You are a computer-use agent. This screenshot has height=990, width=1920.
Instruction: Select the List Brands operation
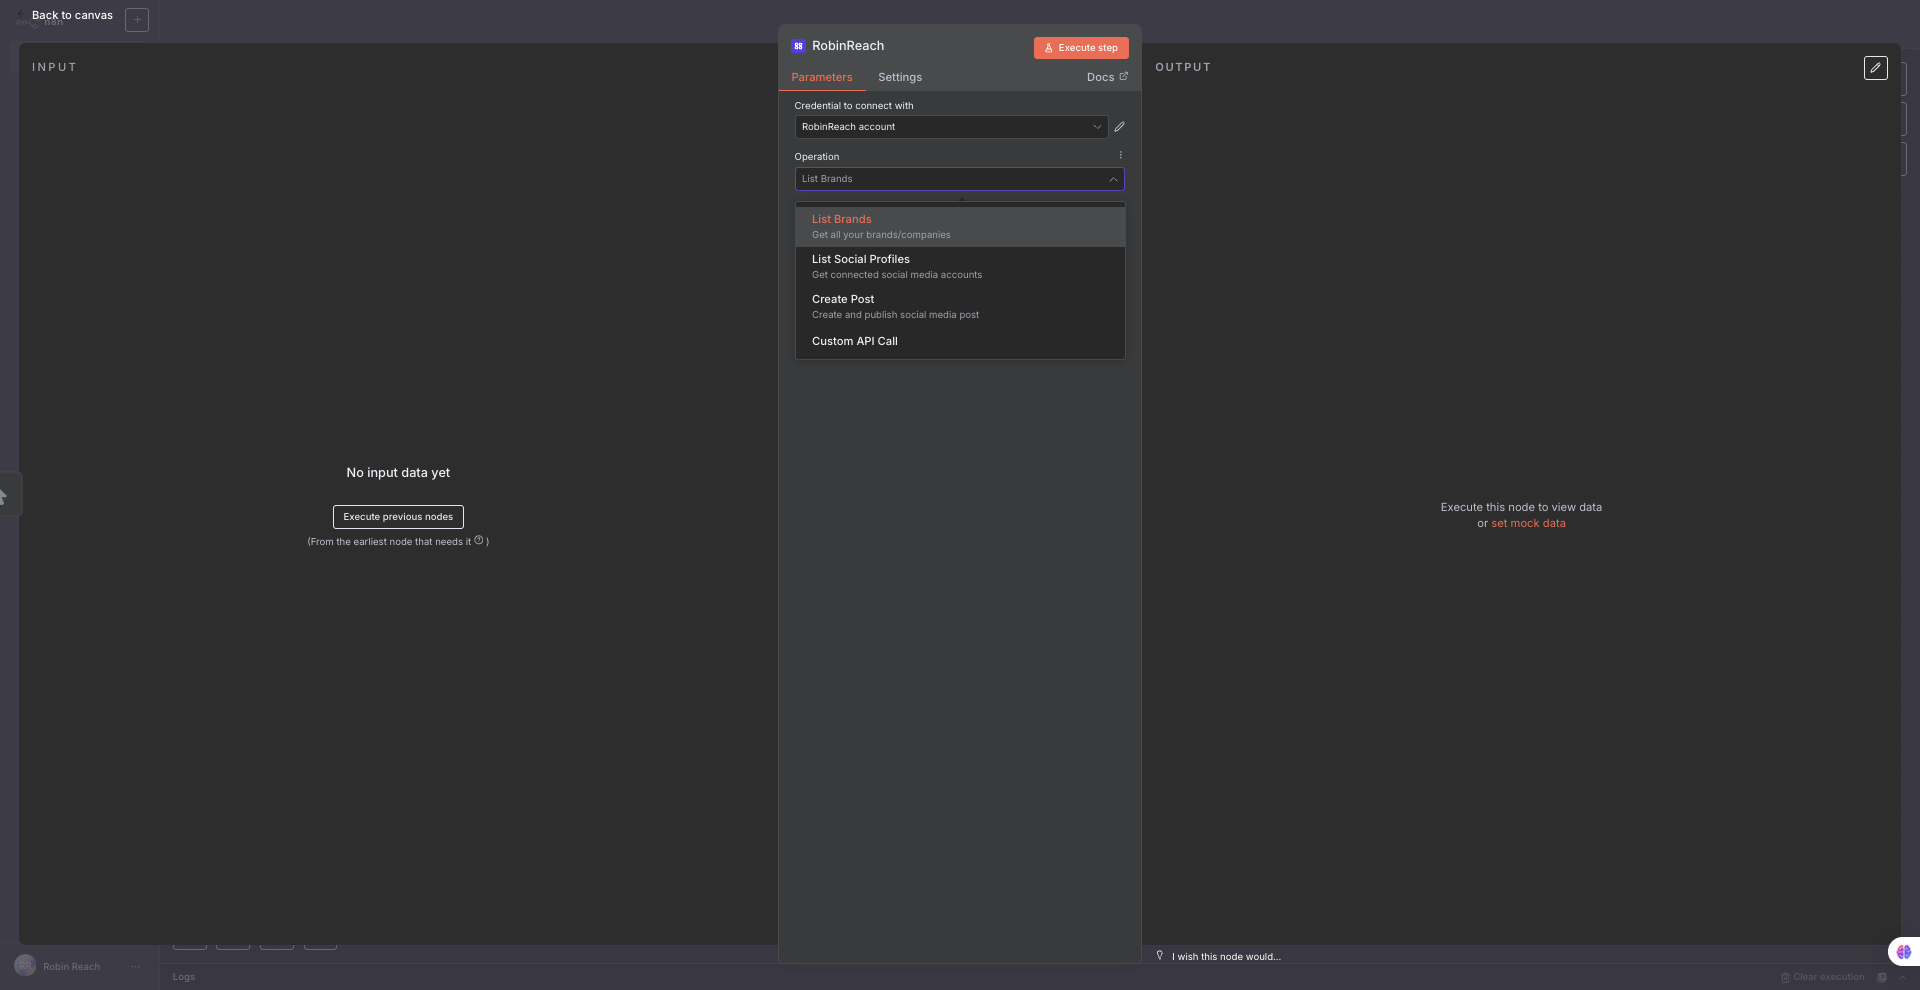click(x=960, y=227)
